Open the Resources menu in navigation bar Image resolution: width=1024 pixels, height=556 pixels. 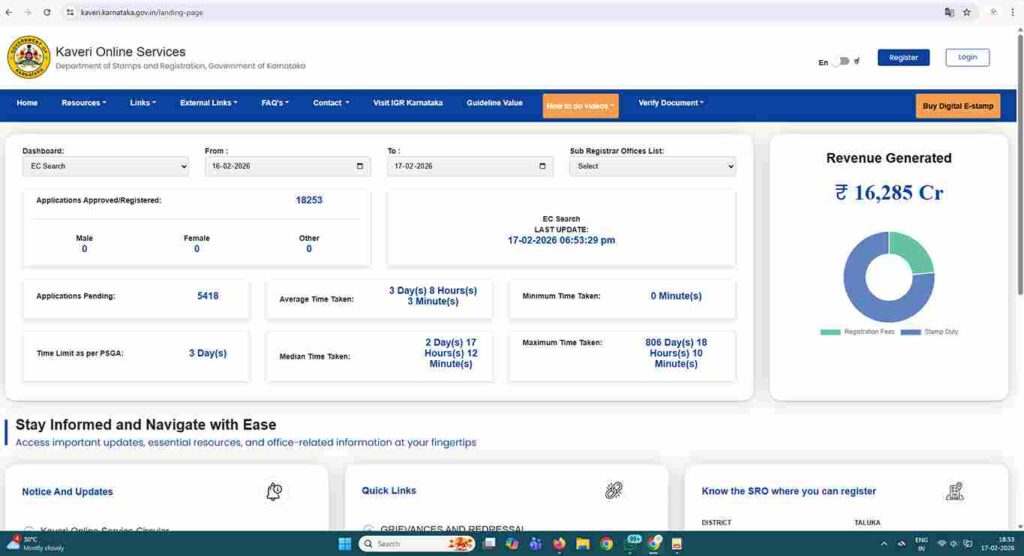click(x=83, y=103)
